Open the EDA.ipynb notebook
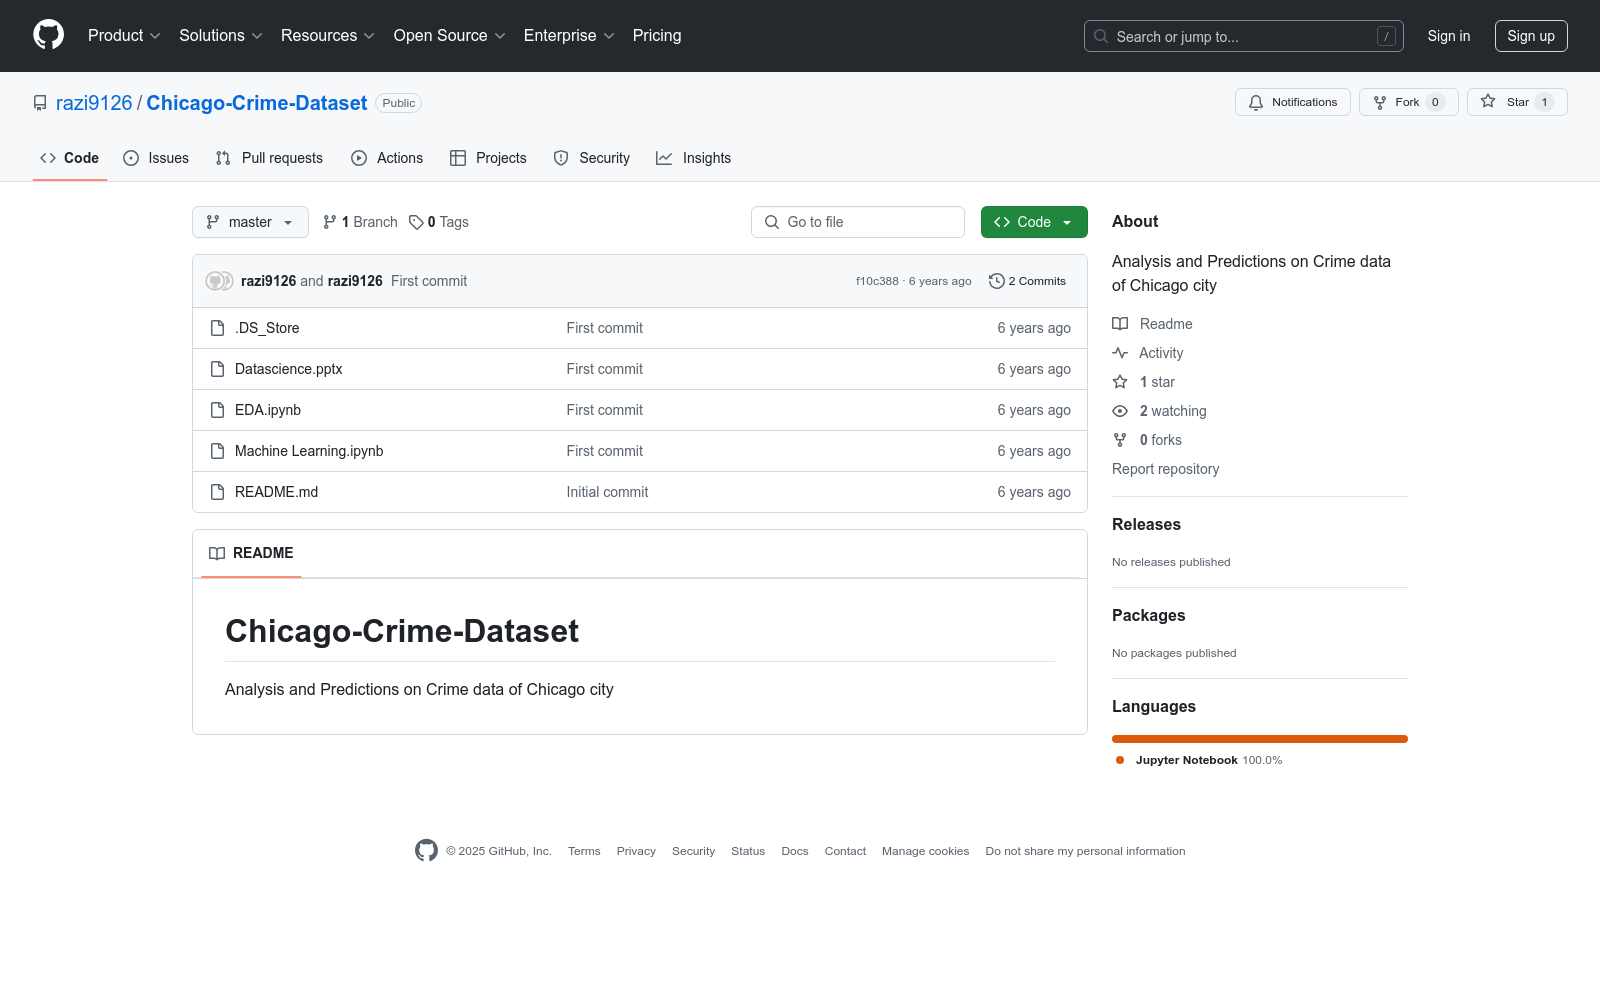The image size is (1600, 1000). pos(268,410)
